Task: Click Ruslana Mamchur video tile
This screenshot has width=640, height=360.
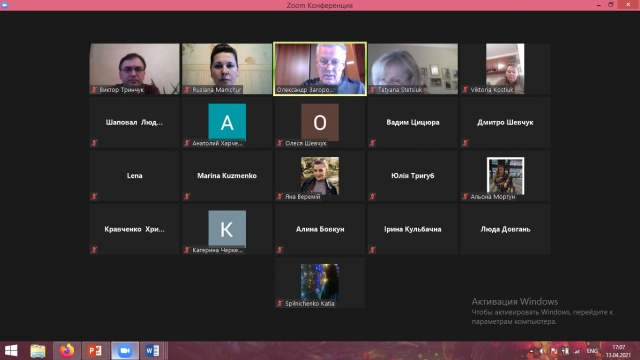Action: 227,69
